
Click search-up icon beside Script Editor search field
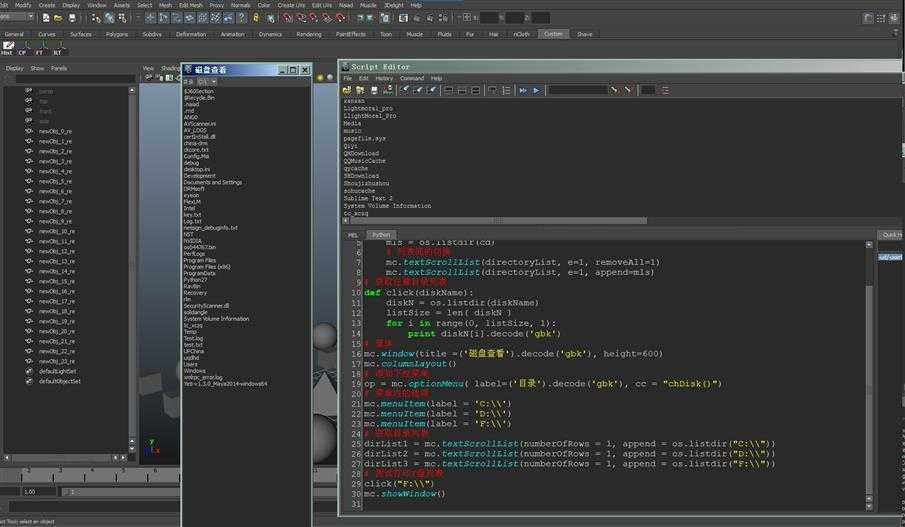pos(628,90)
